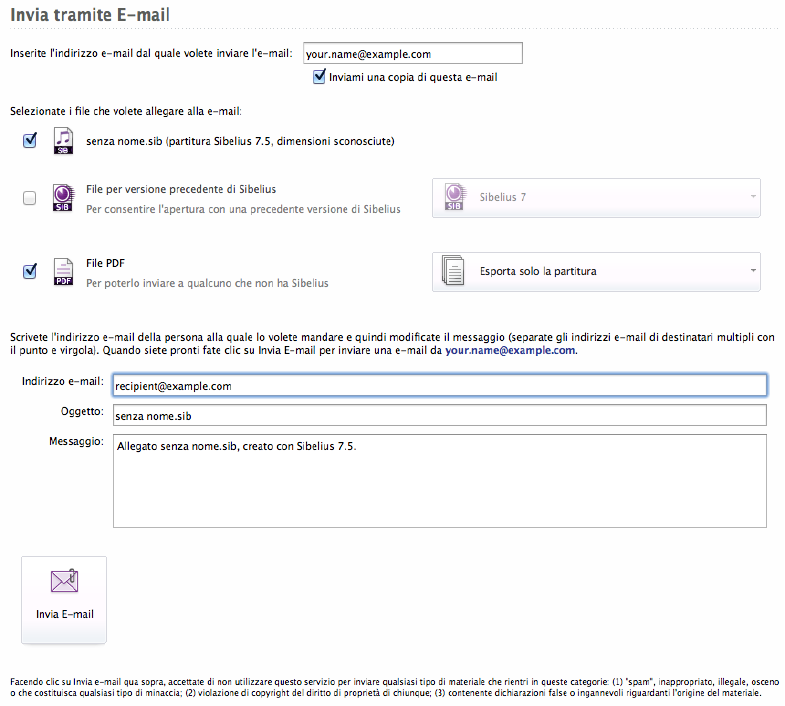The image size is (785, 706).
Task: Click the 'File PDF' label text
Action: click(105, 263)
